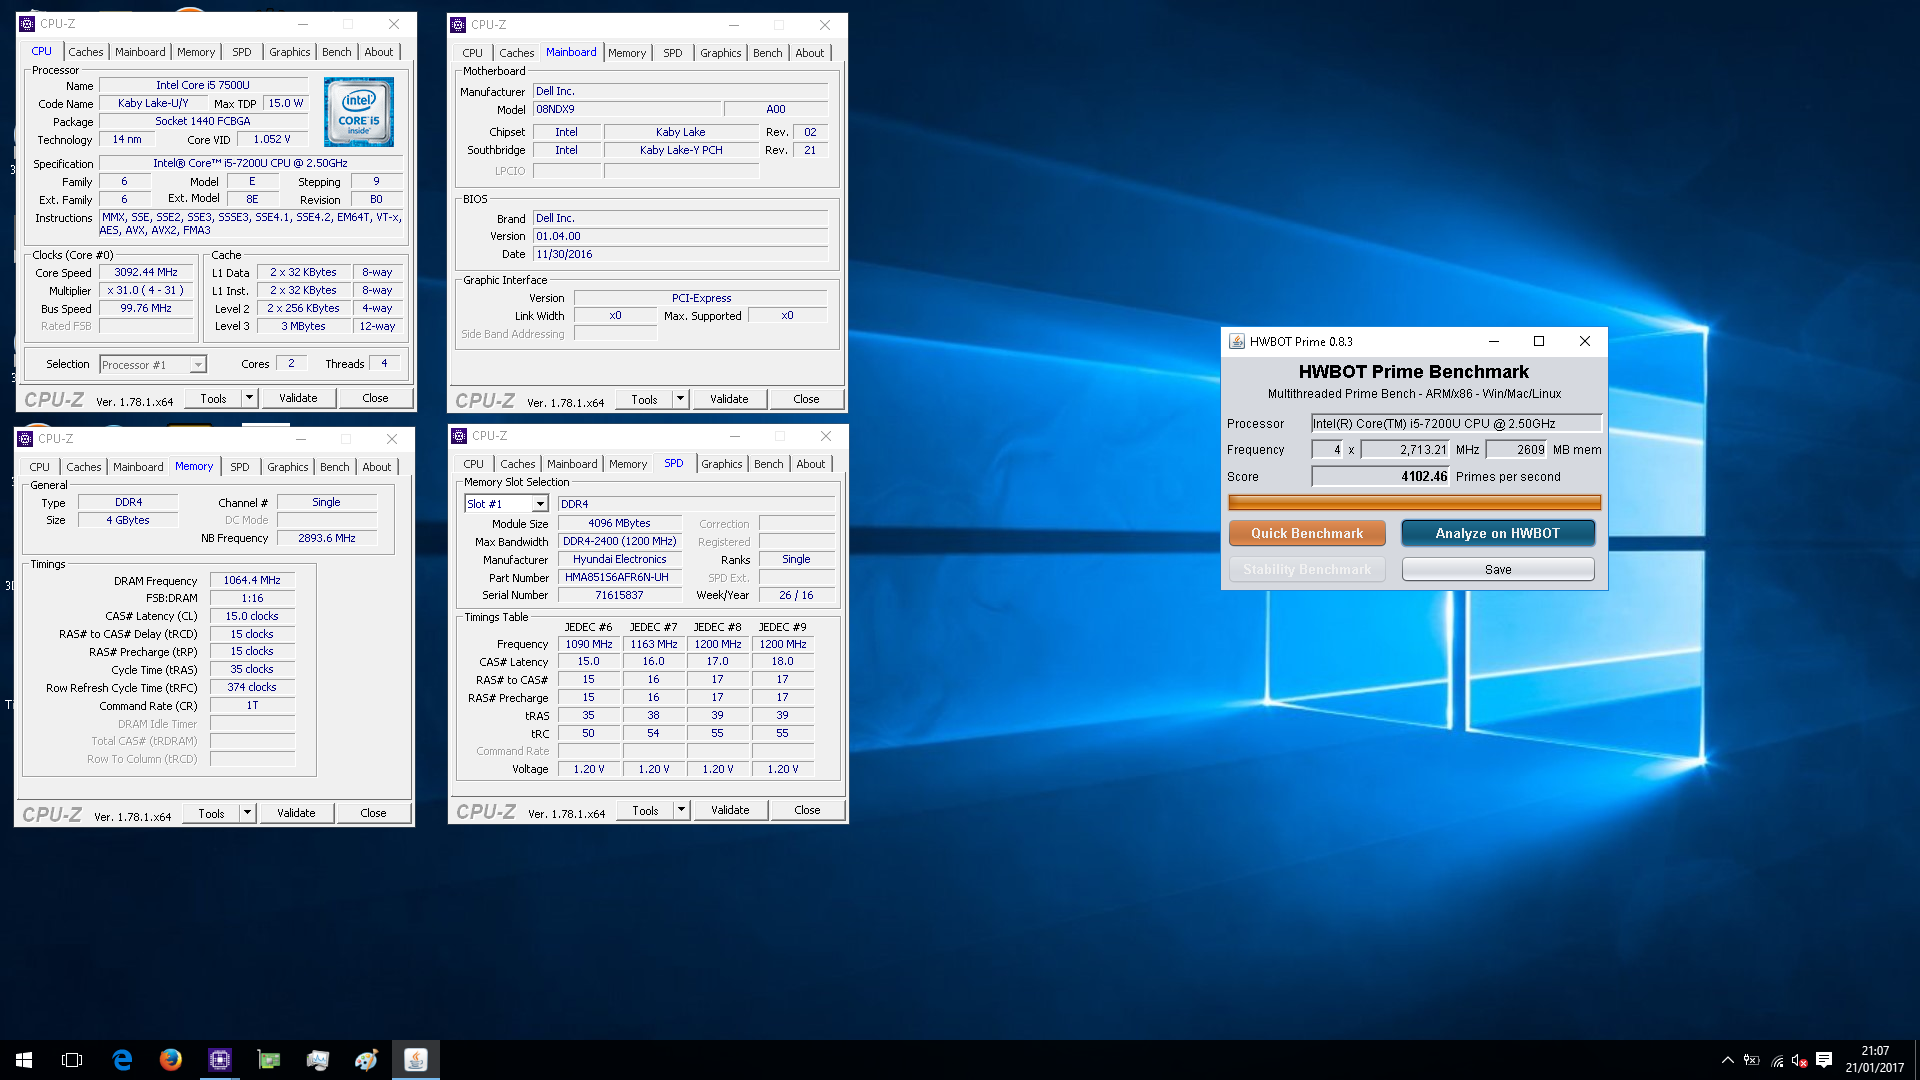Click the title bar icon of CPU-Z CPU window
Screen dimensions: 1920x1080
coord(27,24)
